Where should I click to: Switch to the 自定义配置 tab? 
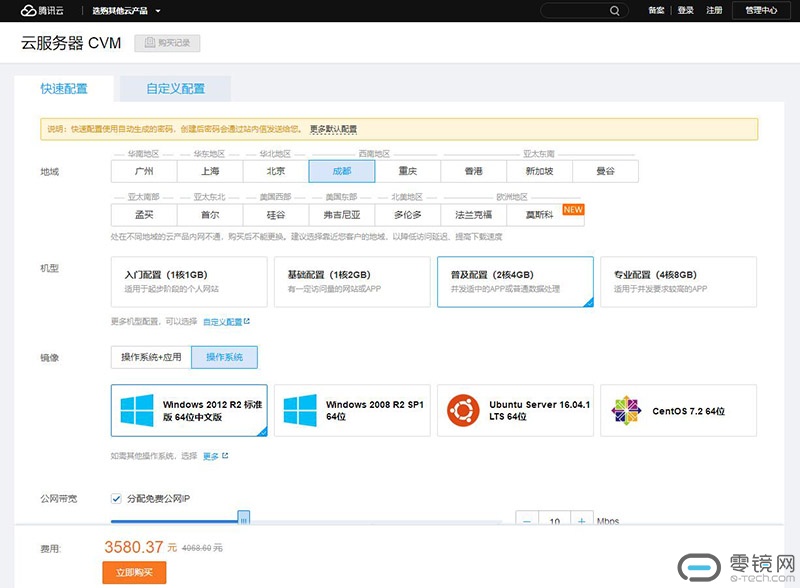coord(176,89)
